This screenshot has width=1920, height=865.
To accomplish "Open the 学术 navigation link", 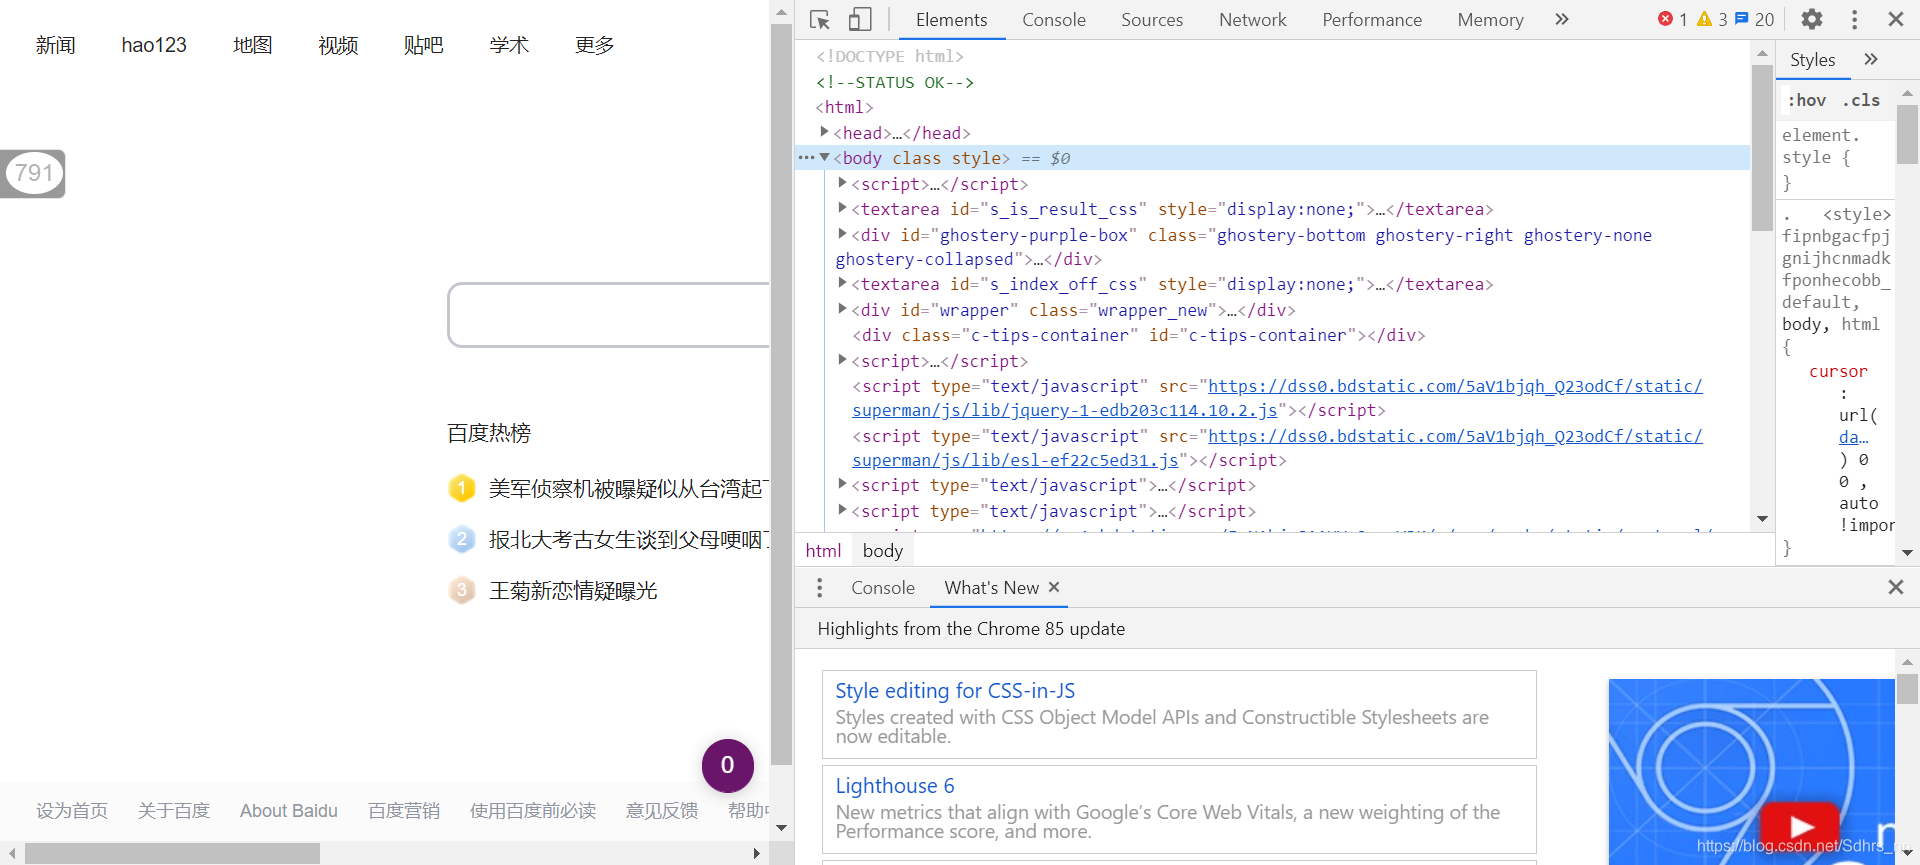I will click(x=509, y=45).
